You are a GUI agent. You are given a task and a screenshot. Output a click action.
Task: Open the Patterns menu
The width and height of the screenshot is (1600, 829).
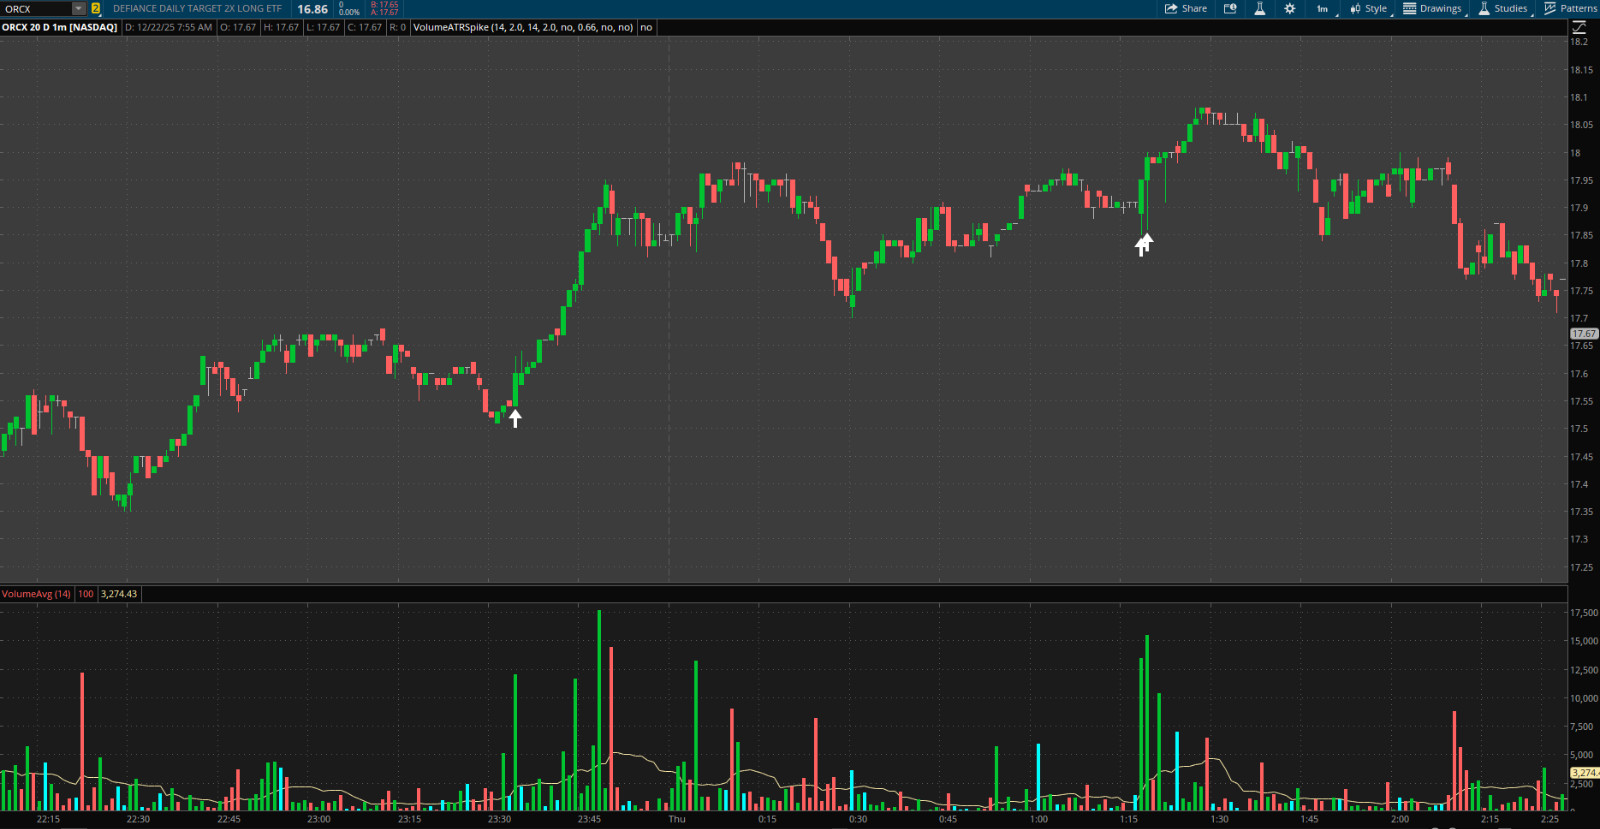[x=1571, y=8]
